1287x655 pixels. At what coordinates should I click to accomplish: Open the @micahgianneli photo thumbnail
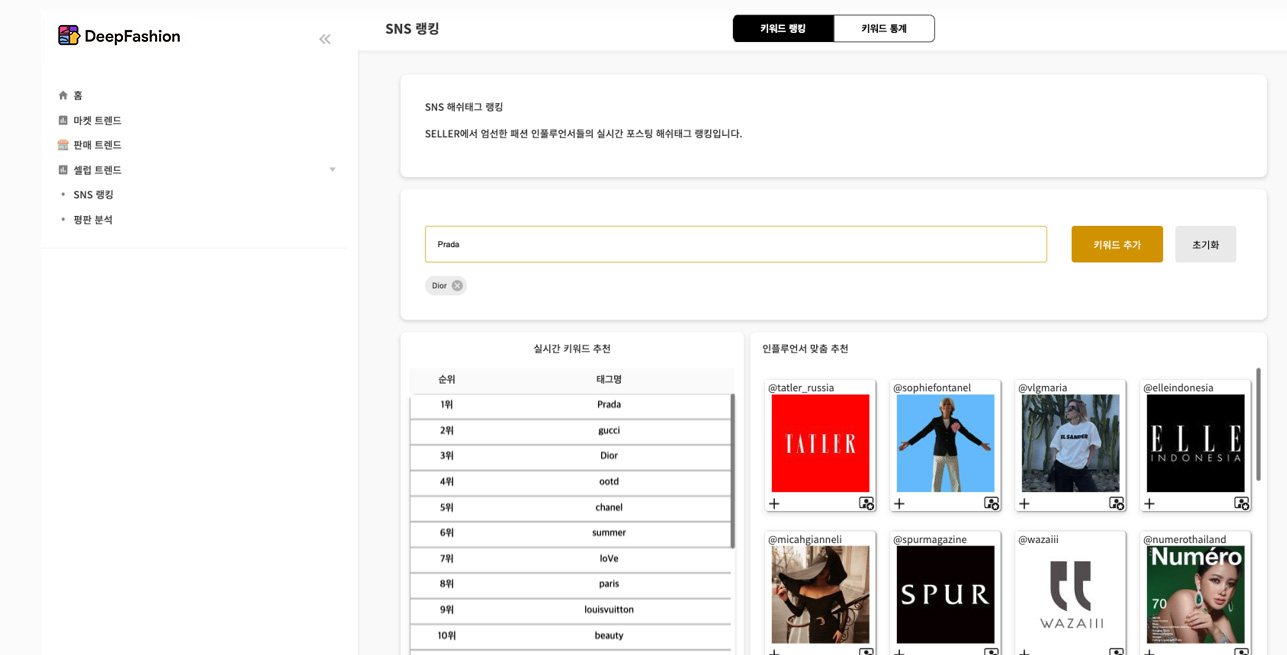pos(820,595)
